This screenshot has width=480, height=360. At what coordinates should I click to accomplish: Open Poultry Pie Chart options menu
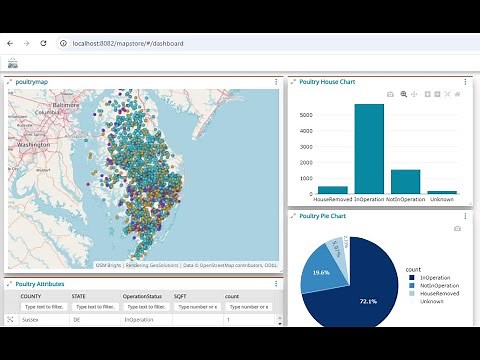tap(465, 216)
